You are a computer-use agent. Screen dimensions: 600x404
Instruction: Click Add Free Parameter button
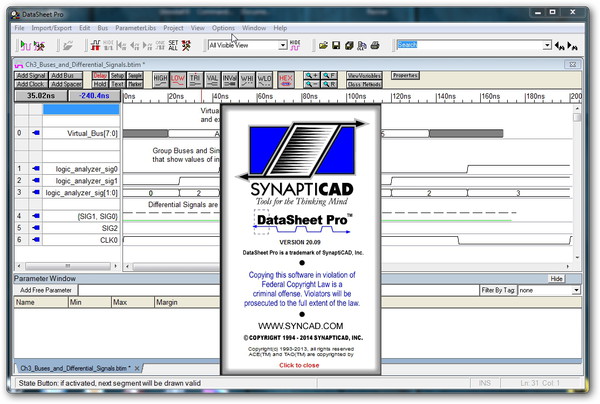point(46,290)
